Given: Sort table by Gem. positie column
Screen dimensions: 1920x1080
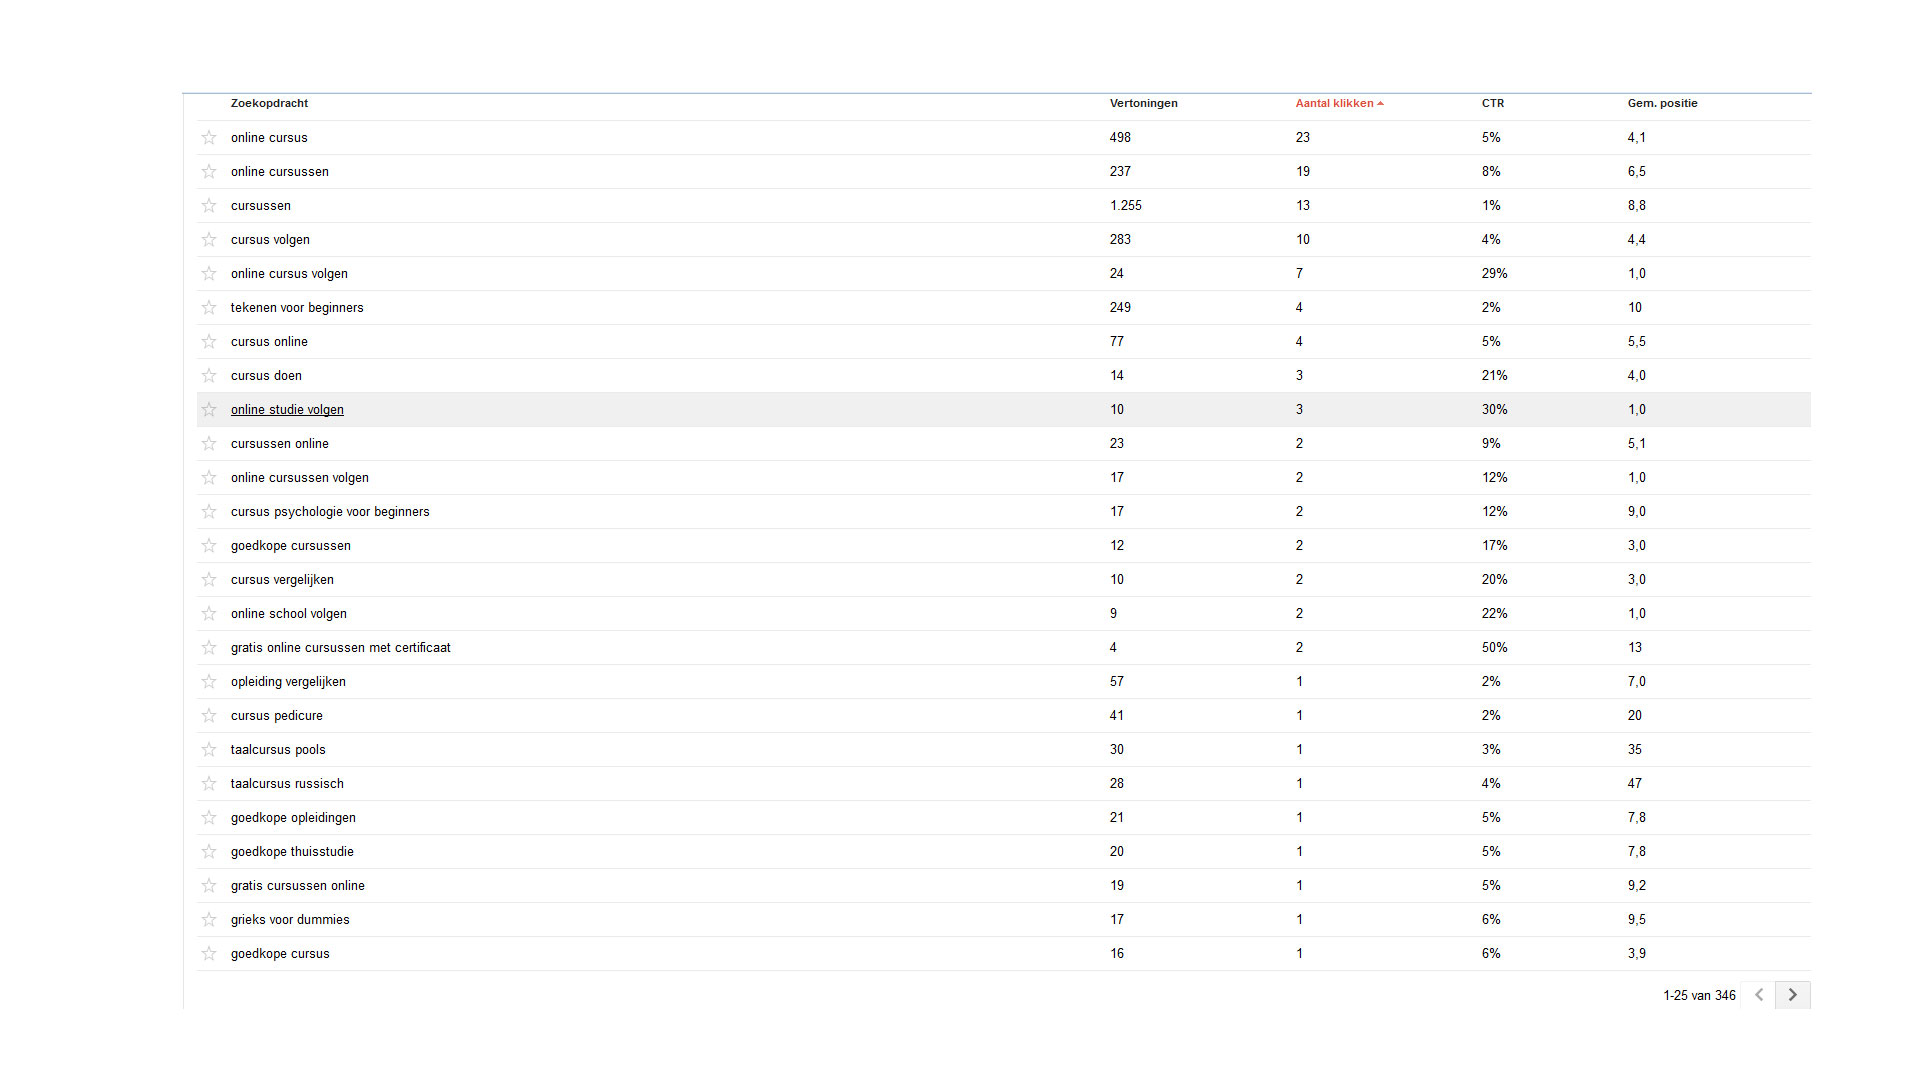Looking at the screenshot, I should click(1662, 103).
